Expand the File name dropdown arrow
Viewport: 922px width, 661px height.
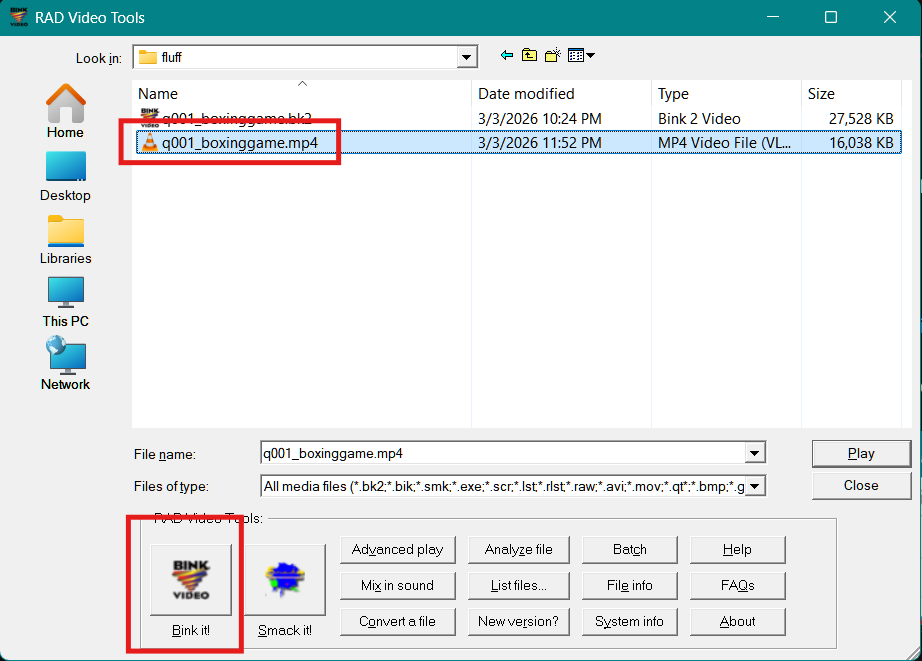pos(754,453)
